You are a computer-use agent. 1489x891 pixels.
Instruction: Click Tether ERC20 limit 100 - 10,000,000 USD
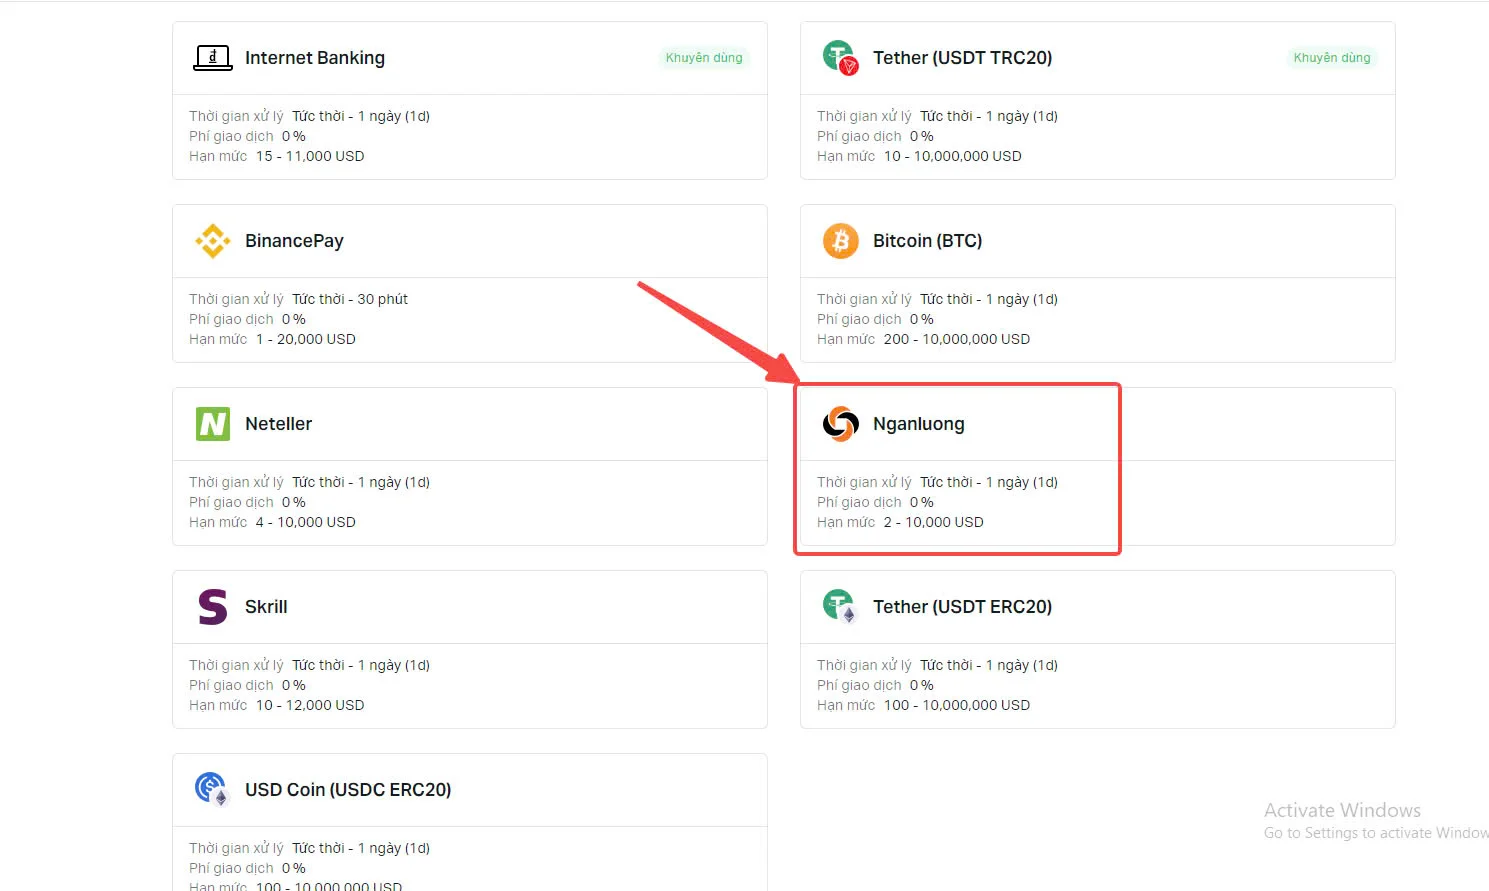957,705
